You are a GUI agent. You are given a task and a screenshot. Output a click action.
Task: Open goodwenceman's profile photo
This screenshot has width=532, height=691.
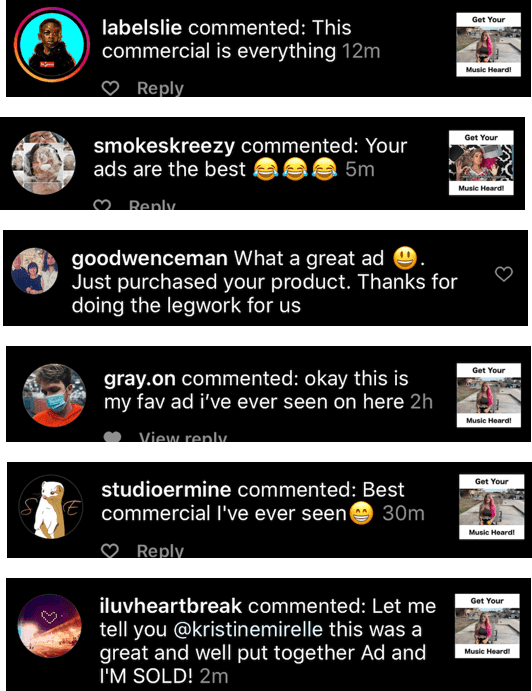point(34,271)
